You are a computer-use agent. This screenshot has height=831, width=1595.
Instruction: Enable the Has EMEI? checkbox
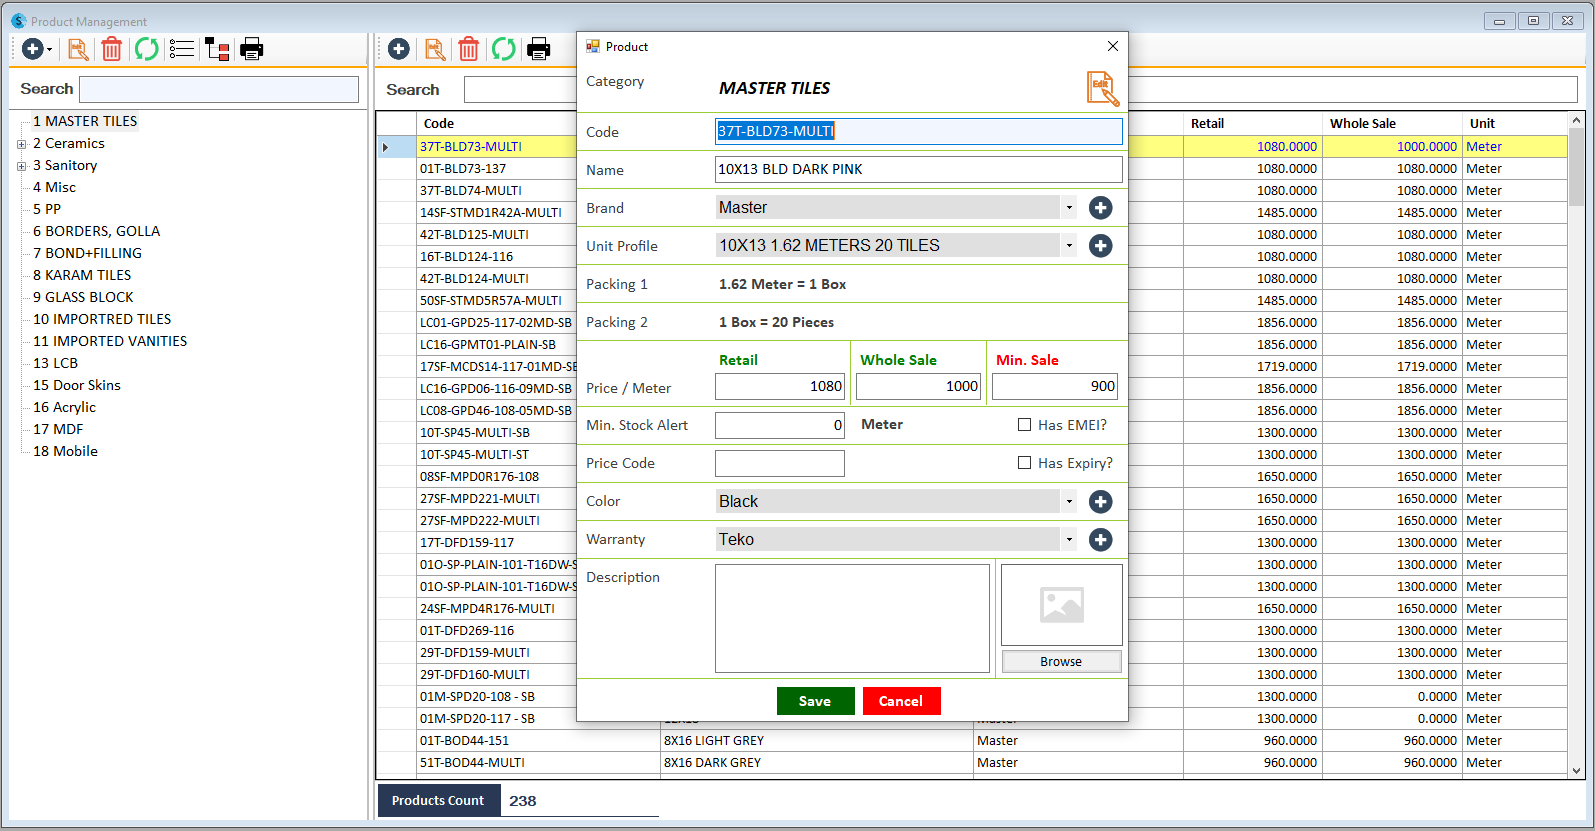pyautogui.click(x=1024, y=425)
